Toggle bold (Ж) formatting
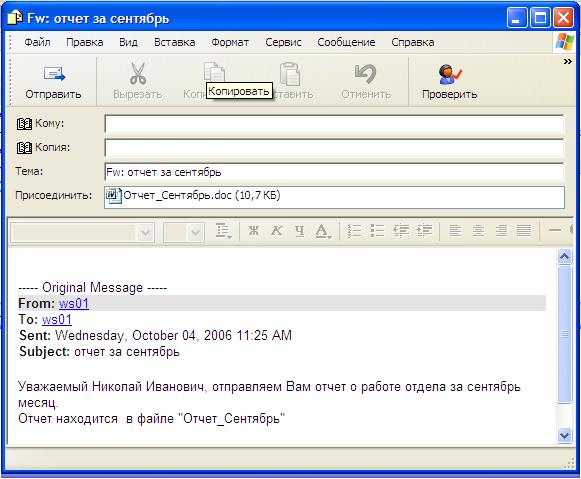This screenshot has height=479, width=581. (254, 231)
